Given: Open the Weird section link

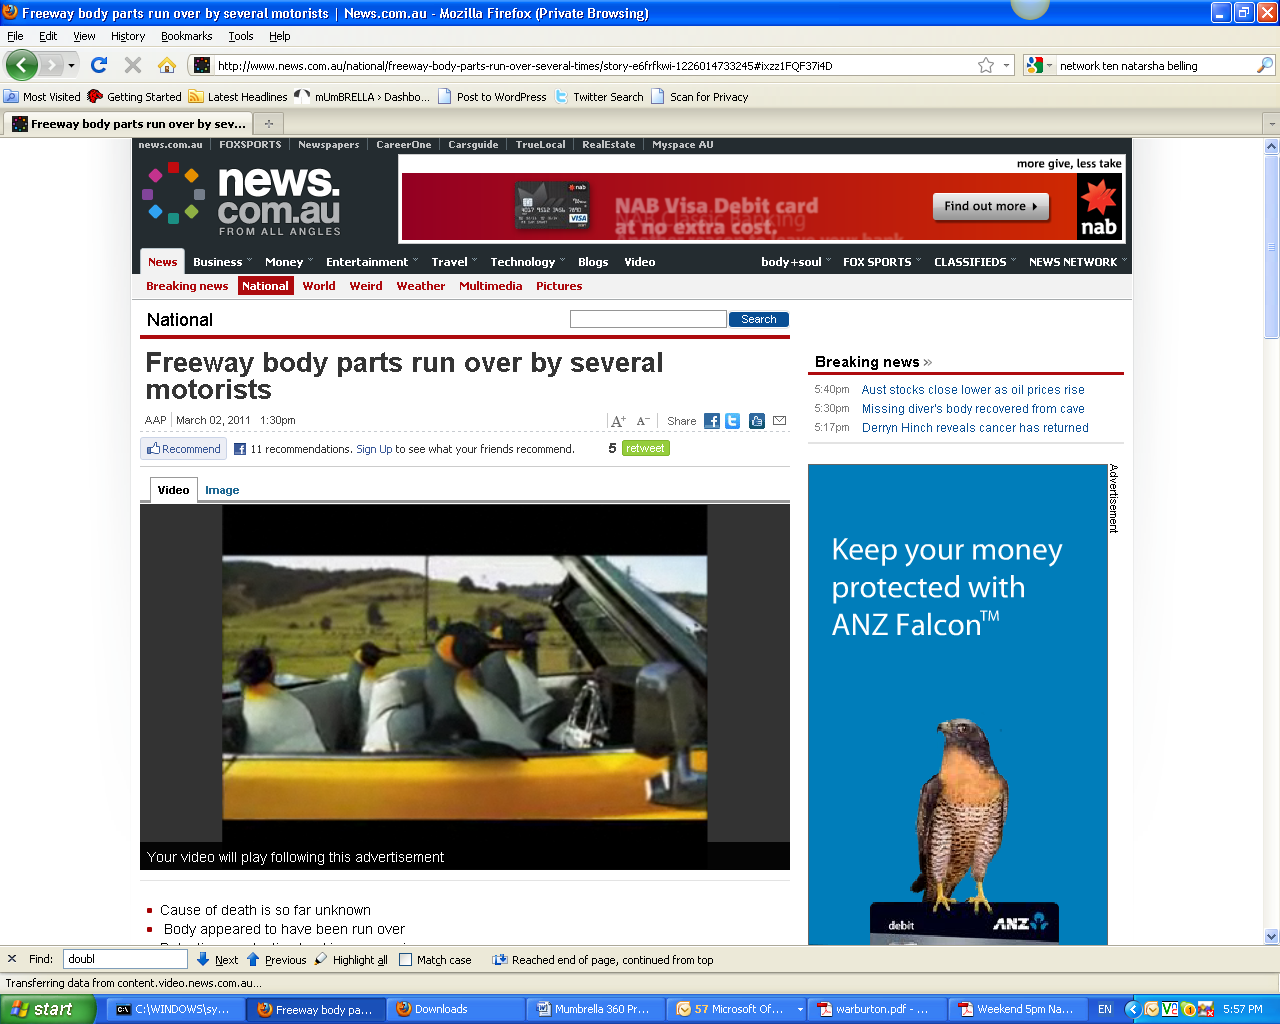Looking at the screenshot, I should (366, 286).
